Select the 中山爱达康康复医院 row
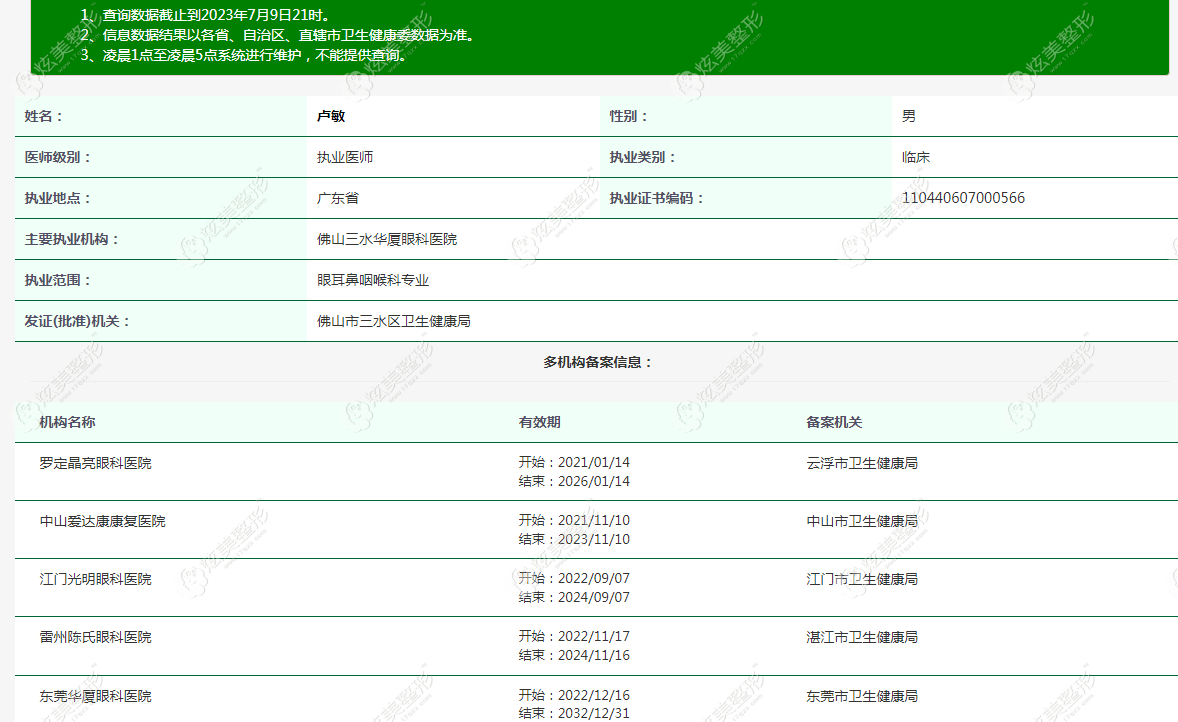This screenshot has height=722, width=1178. click(597, 530)
